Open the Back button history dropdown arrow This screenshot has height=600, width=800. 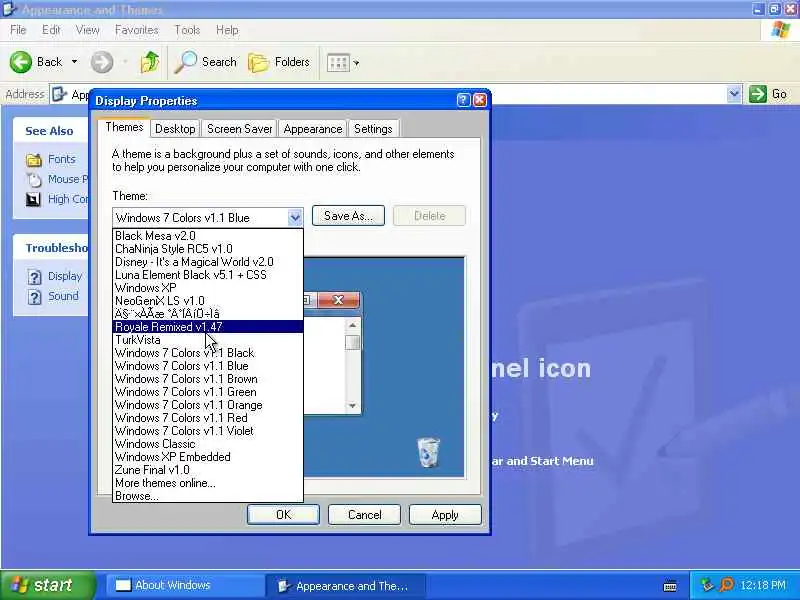point(74,62)
